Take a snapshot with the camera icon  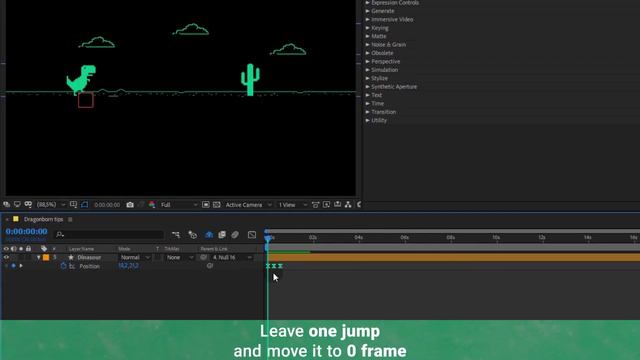coord(130,204)
